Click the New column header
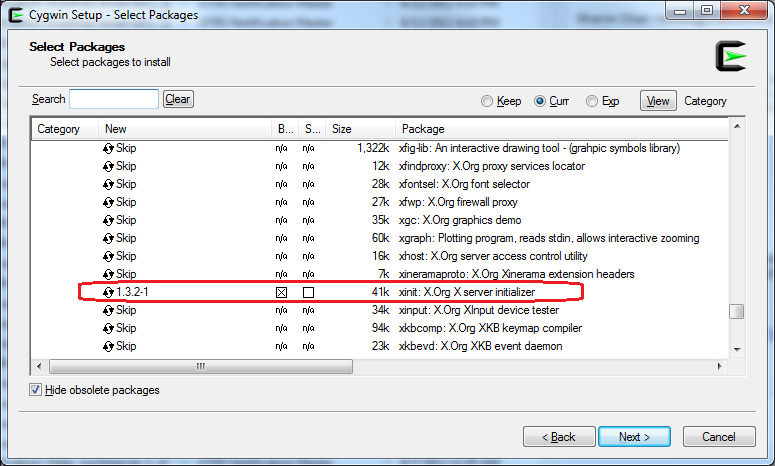The image size is (775, 466). pos(185,129)
